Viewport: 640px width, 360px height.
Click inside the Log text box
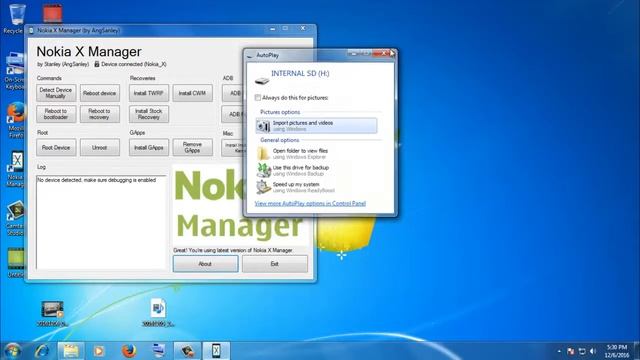[101, 222]
